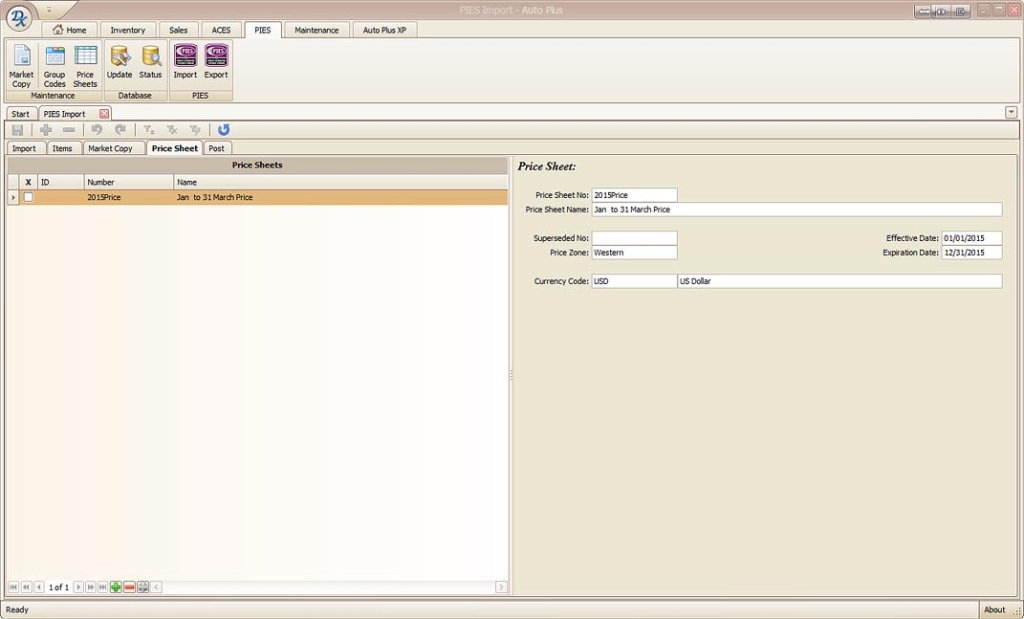This screenshot has width=1024, height=619.
Task: Select the Start document tab
Action: point(20,114)
